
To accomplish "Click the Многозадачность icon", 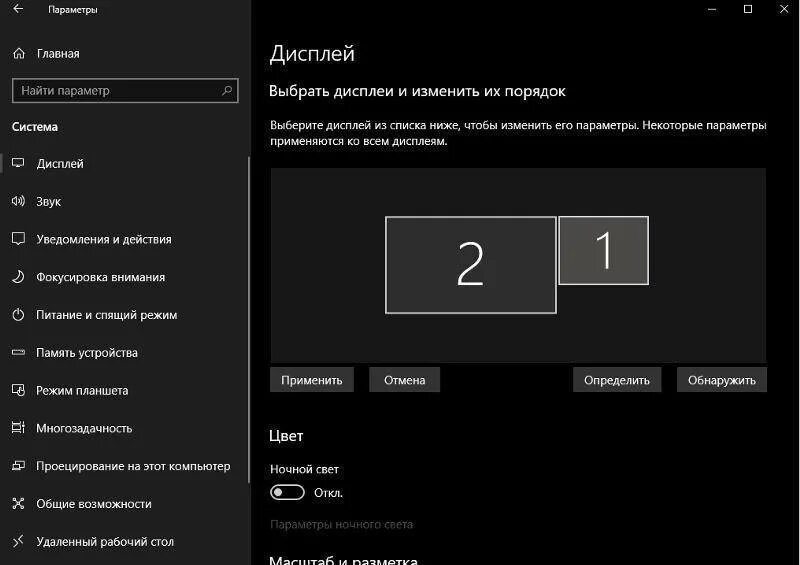I will 18,428.
